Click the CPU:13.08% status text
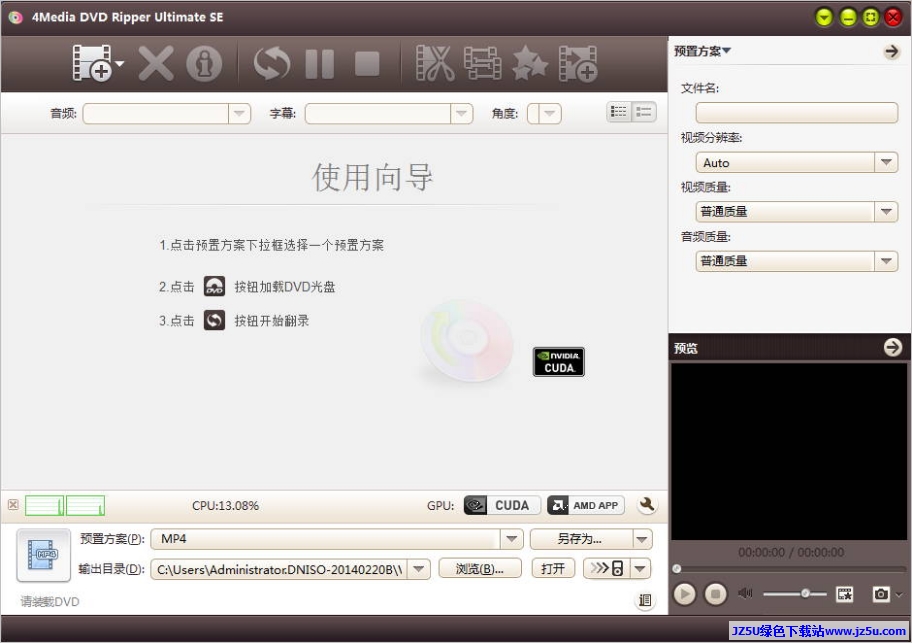 tap(225, 506)
